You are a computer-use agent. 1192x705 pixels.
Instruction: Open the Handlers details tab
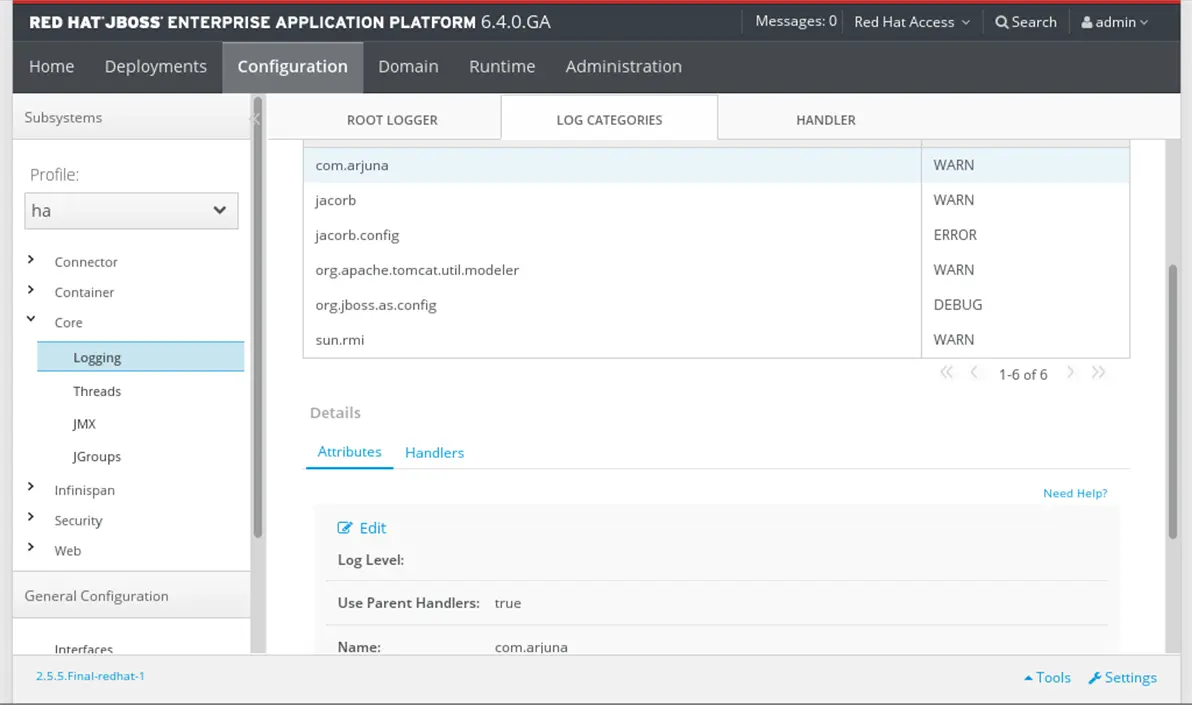[x=434, y=453]
